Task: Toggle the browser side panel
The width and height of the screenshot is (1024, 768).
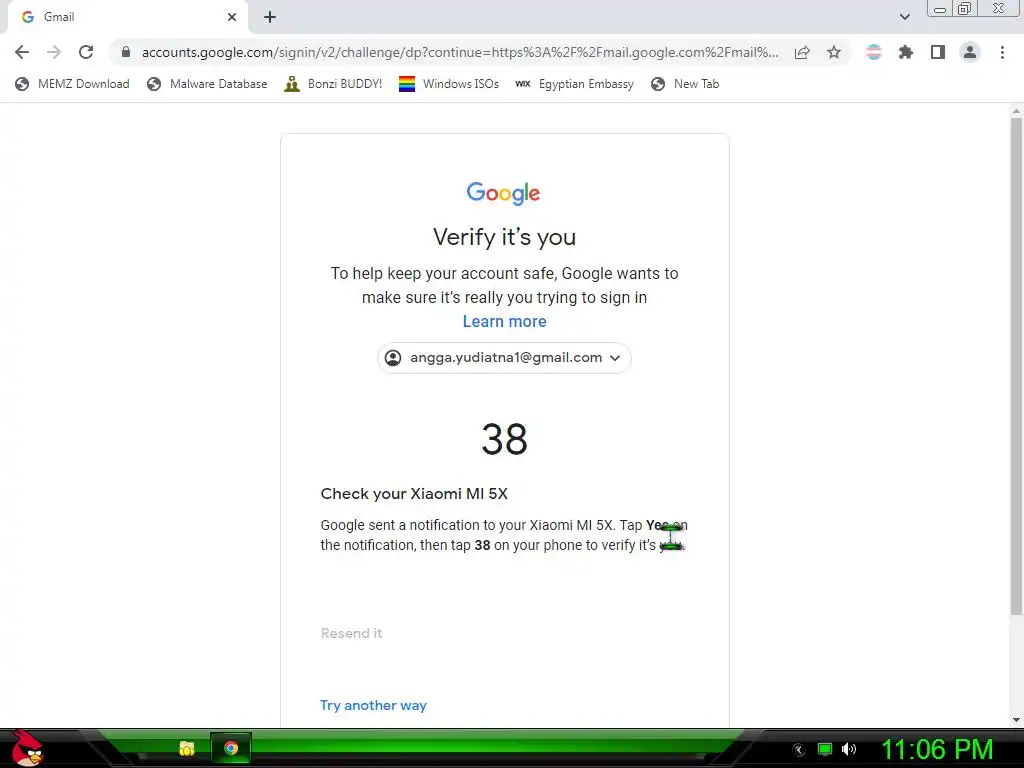Action: [x=938, y=52]
